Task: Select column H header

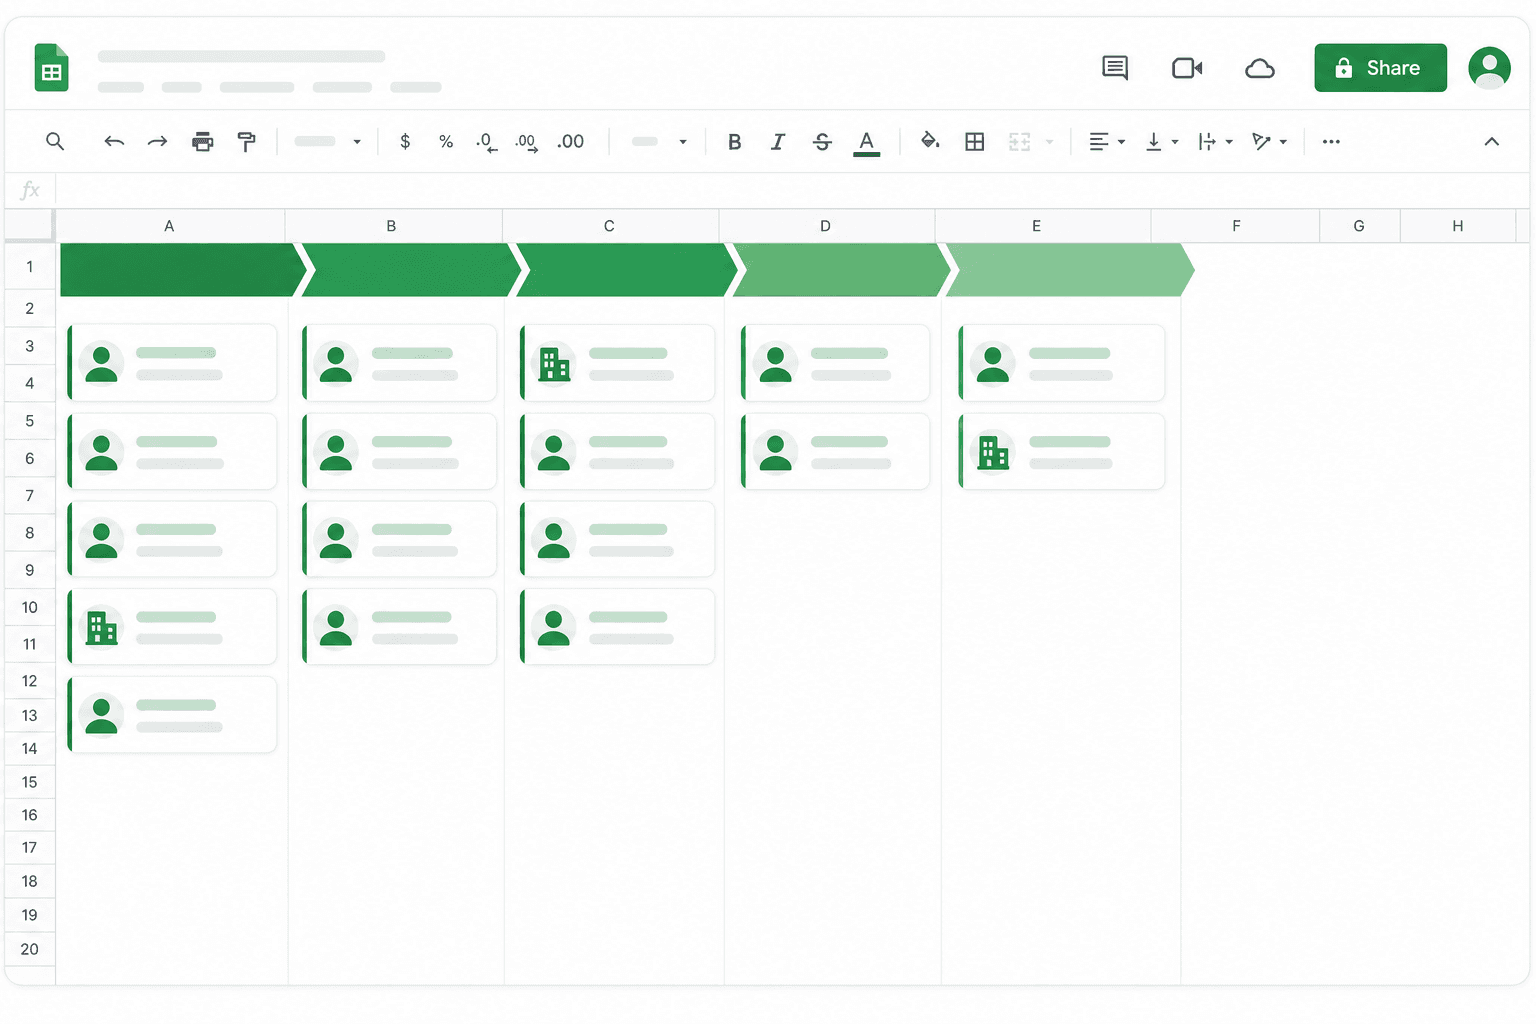Action: [x=1458, y=226]
